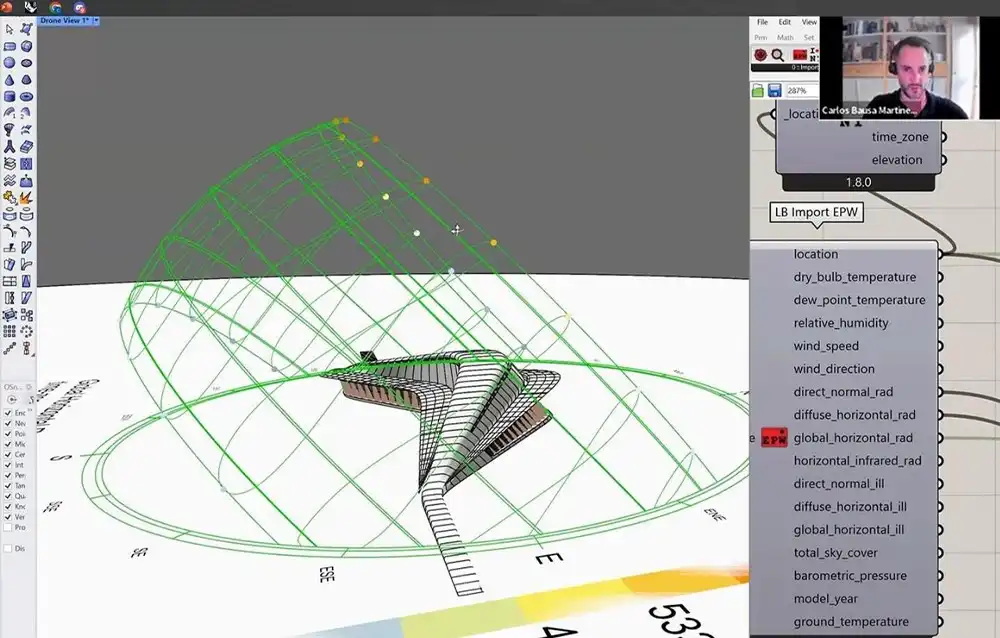Toggle the Mid object snap checkbox

tap(8, 444)
